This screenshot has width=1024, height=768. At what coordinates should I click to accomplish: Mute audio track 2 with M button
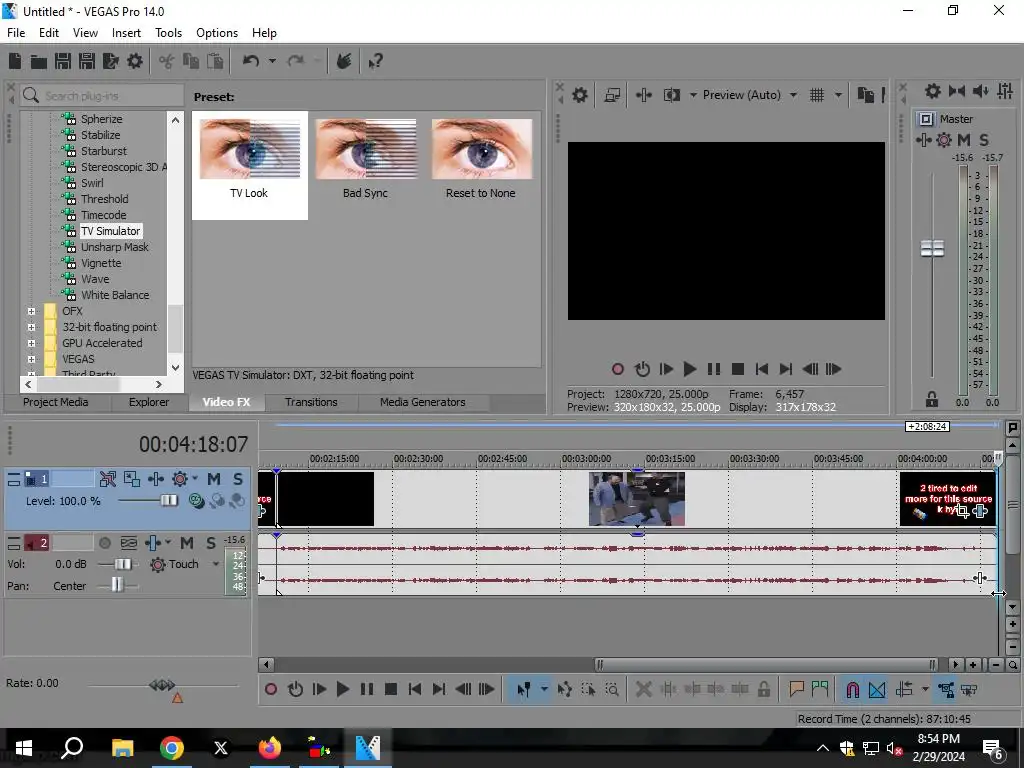187,543
